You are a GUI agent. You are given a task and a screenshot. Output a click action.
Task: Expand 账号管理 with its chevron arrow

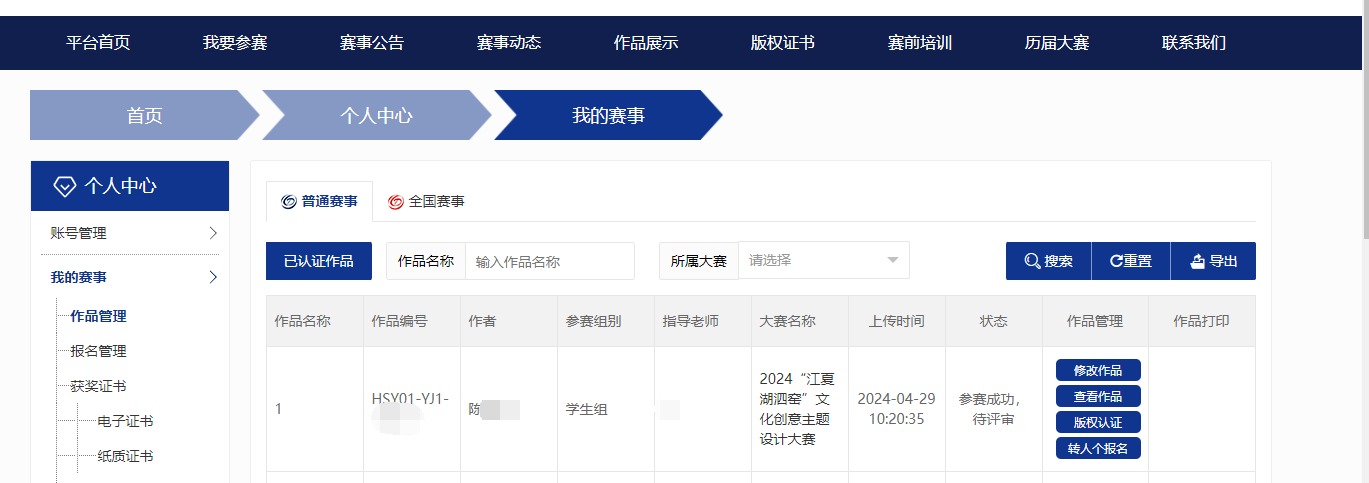(213, 233)
